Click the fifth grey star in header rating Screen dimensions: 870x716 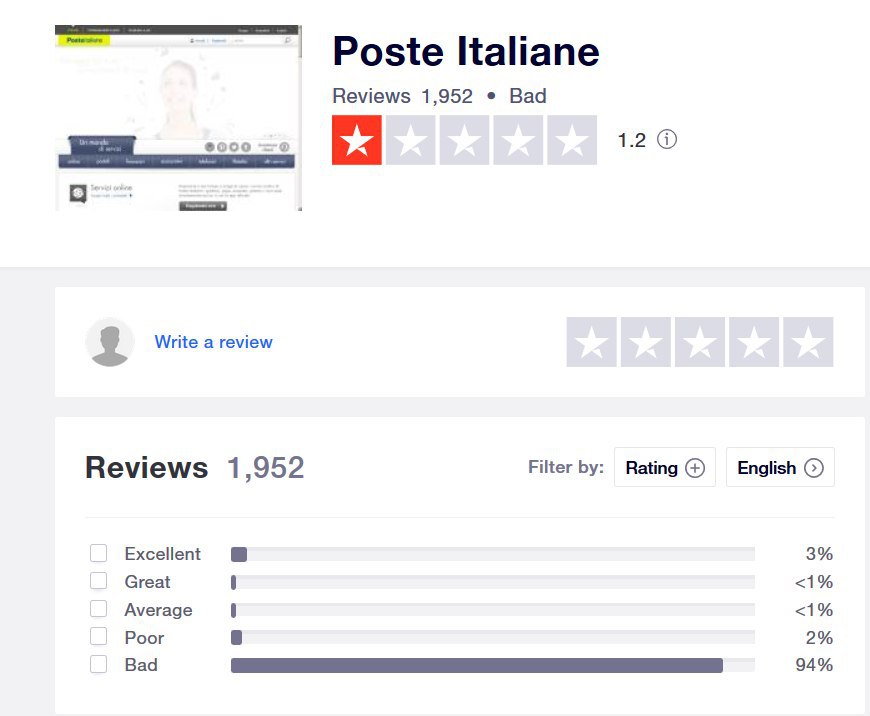(x=572, y=140)
